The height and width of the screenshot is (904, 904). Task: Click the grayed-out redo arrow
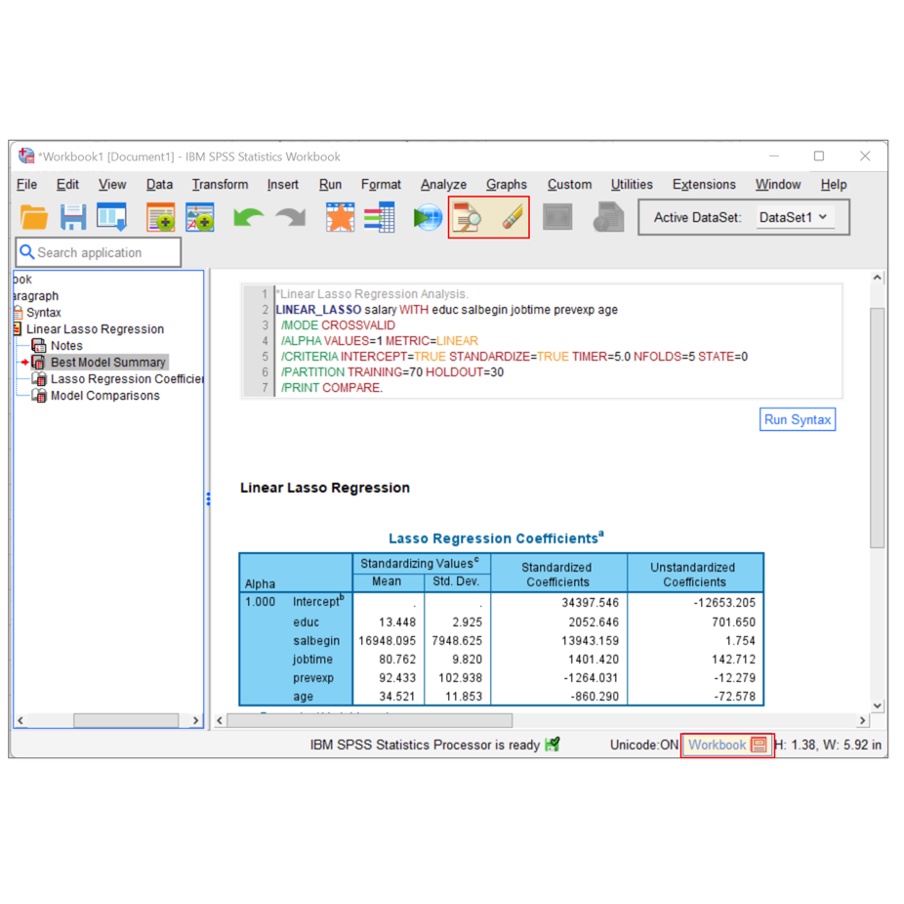pyautogui.click(x=291, y=217)
